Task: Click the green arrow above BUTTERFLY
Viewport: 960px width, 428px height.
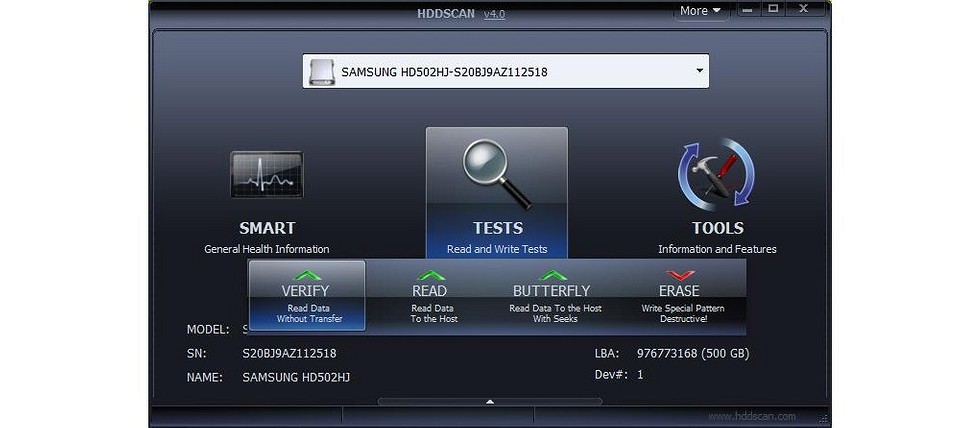Action: [x=553, y=276]
